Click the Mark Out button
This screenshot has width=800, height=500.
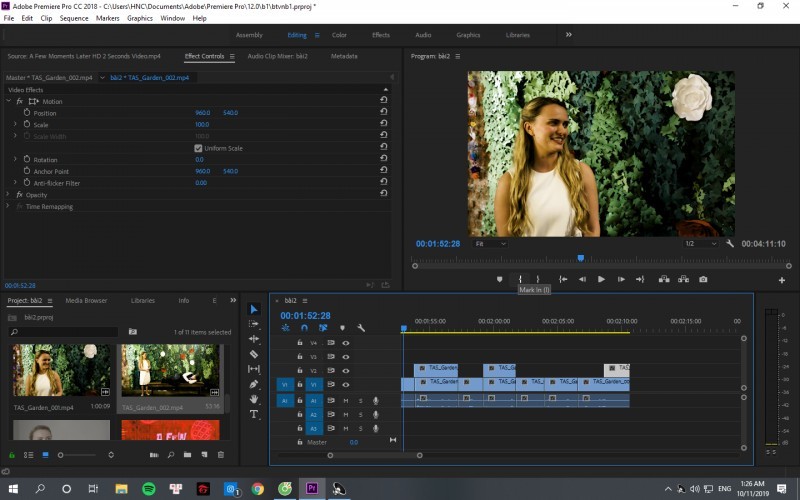click(538, 279)
